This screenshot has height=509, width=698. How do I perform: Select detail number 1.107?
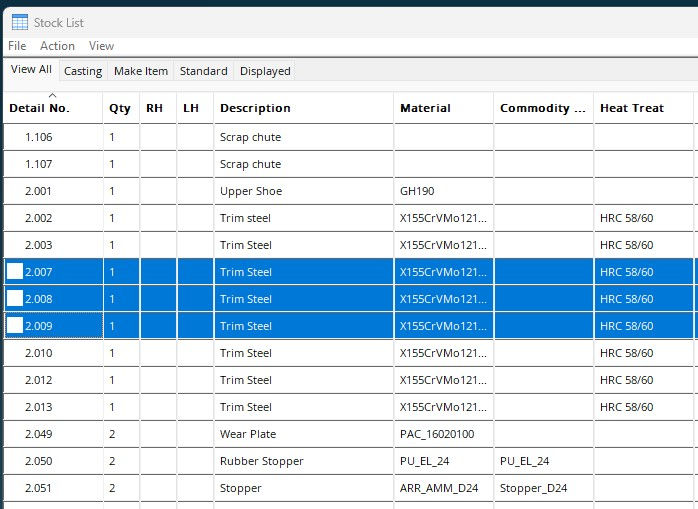point(39,164)
